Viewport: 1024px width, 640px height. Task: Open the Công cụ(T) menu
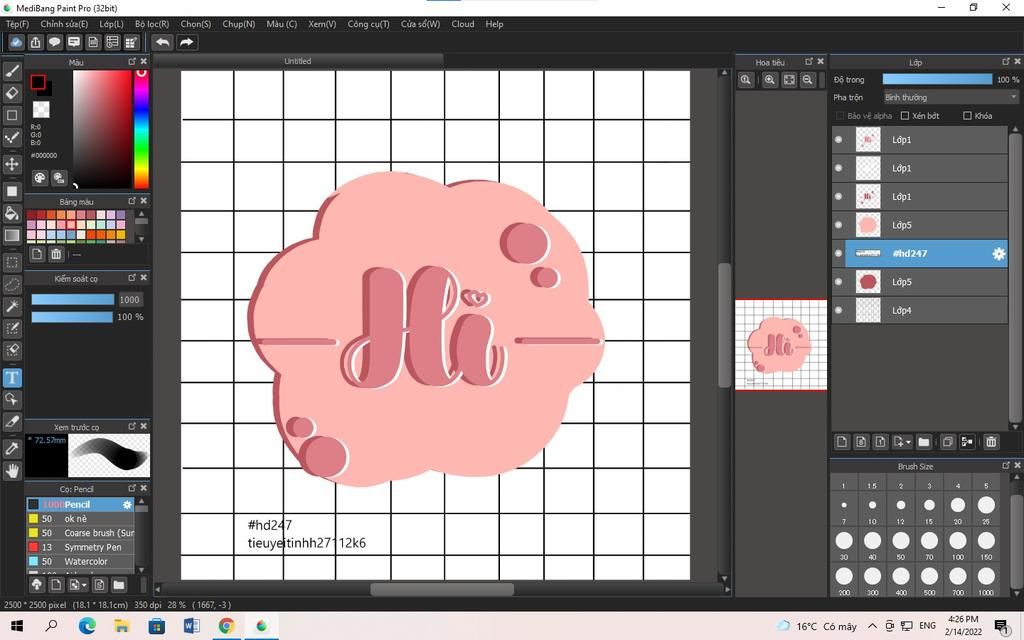[368, 24]
